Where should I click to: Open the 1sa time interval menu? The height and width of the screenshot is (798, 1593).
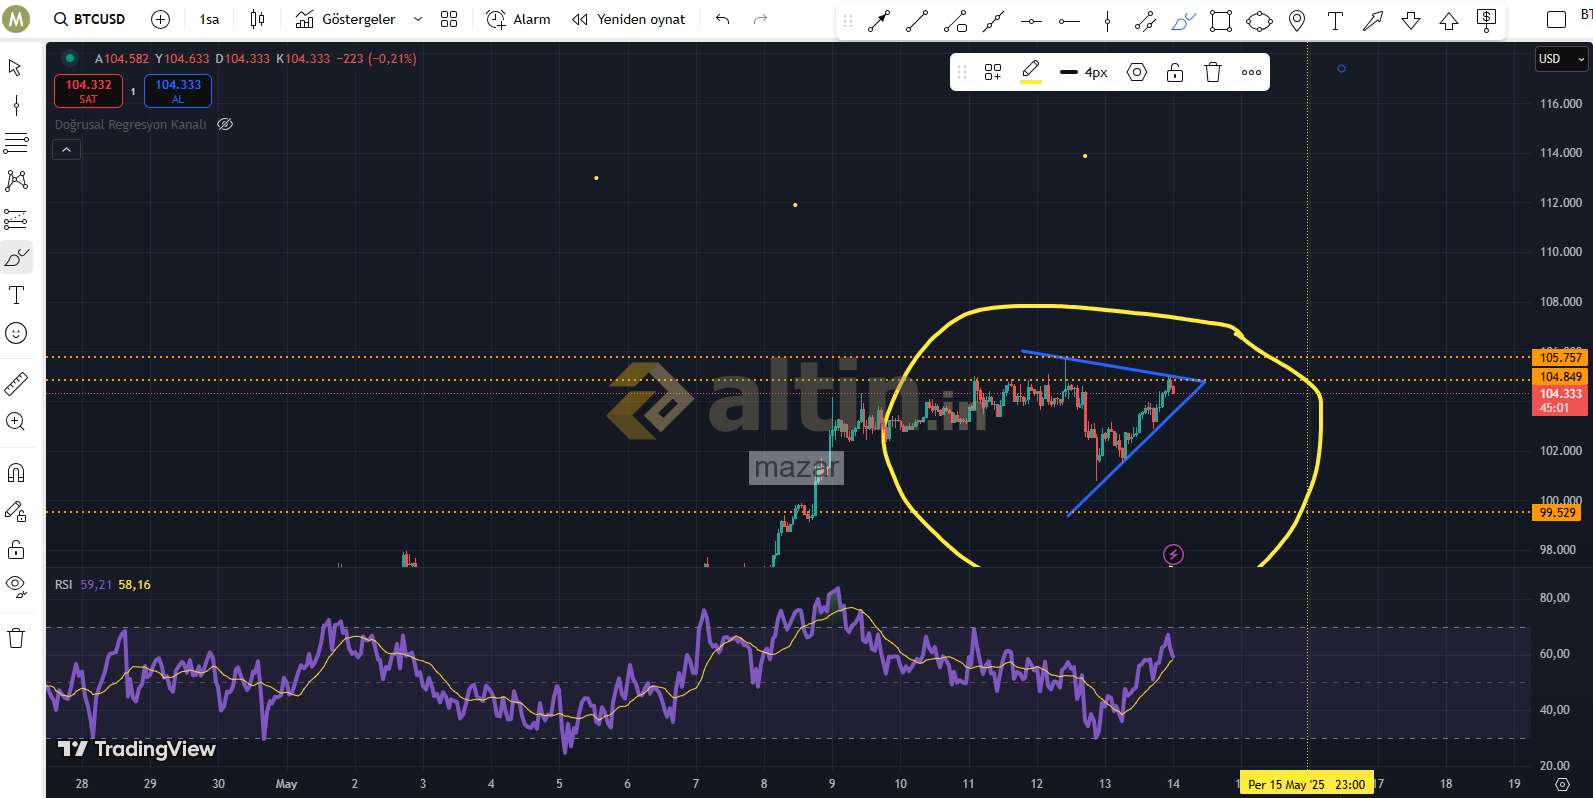pos(209,19)
